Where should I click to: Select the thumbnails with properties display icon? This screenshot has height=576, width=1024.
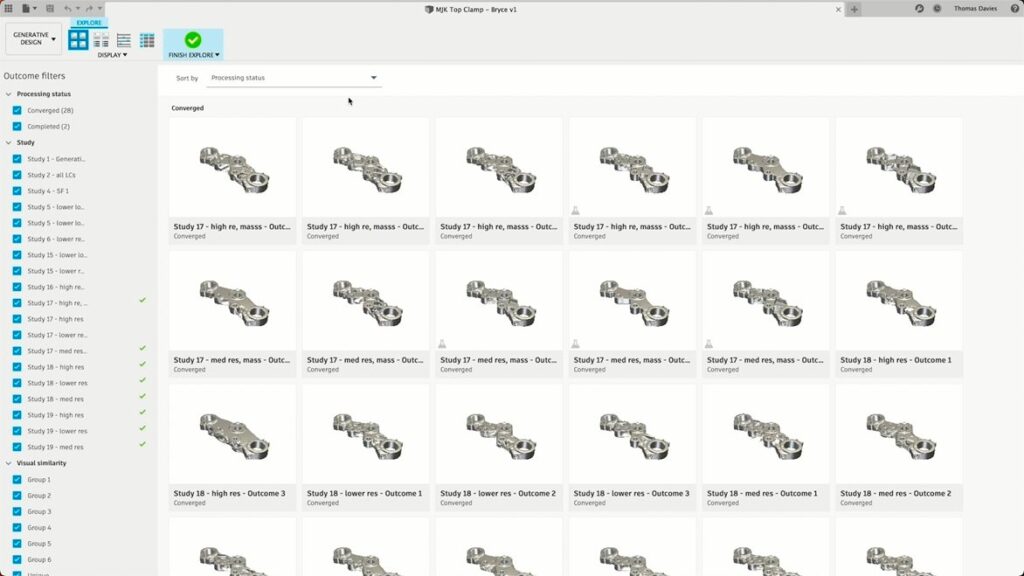[x=101, y=39]
